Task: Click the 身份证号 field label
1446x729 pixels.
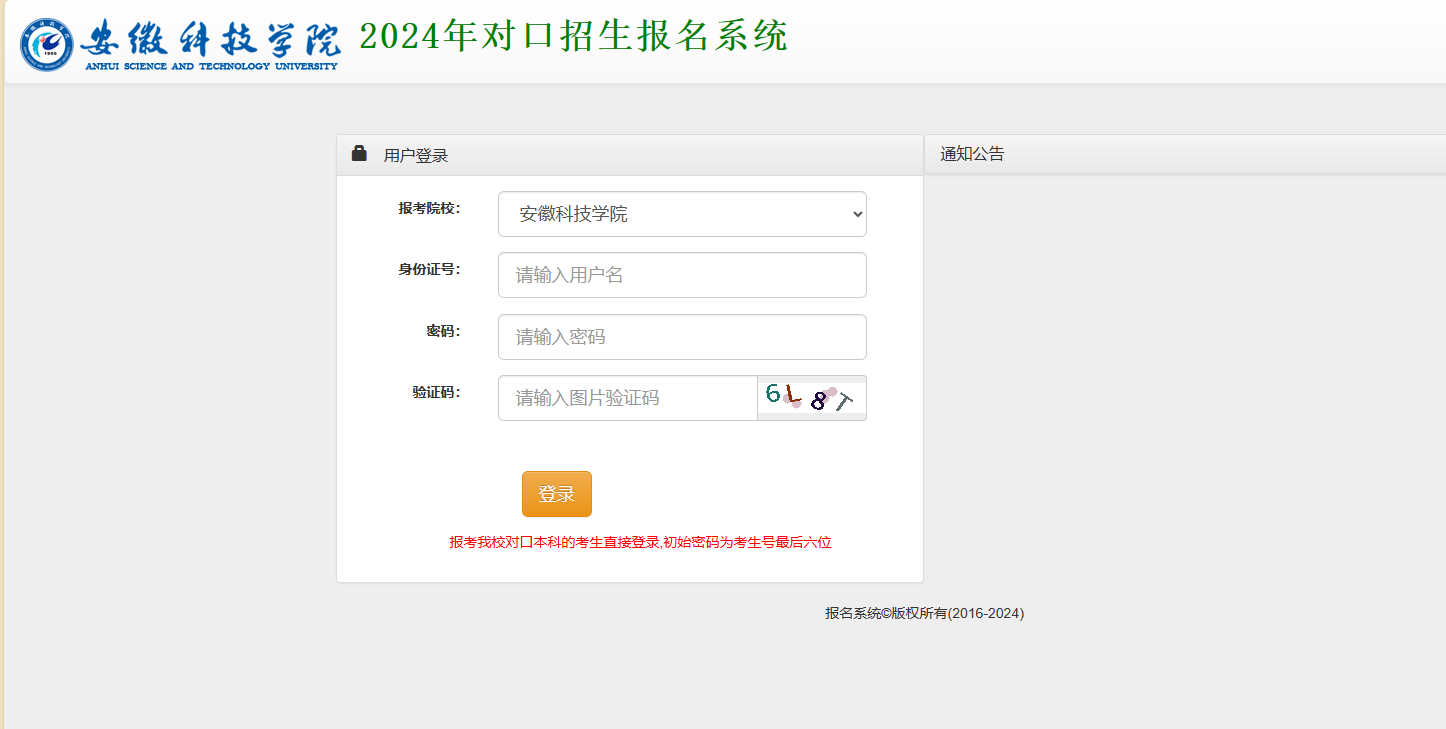Action: pos(429,269)
